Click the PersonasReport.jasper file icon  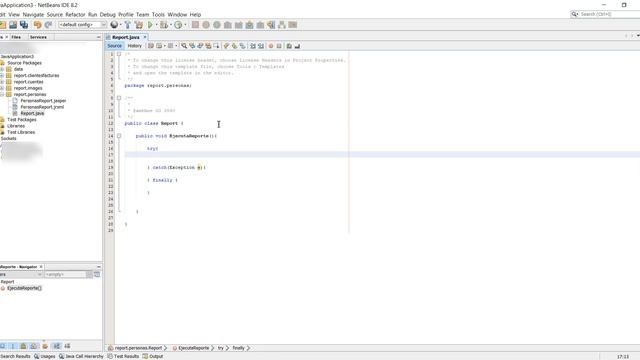[x=15, y=100]
